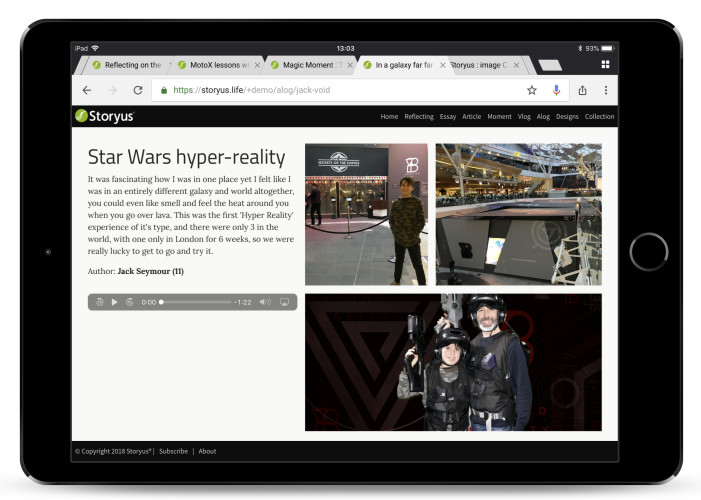Viewport: 701px width, 500px height.
Task: Reload the page with refresh icon
Action: point(138,90)
